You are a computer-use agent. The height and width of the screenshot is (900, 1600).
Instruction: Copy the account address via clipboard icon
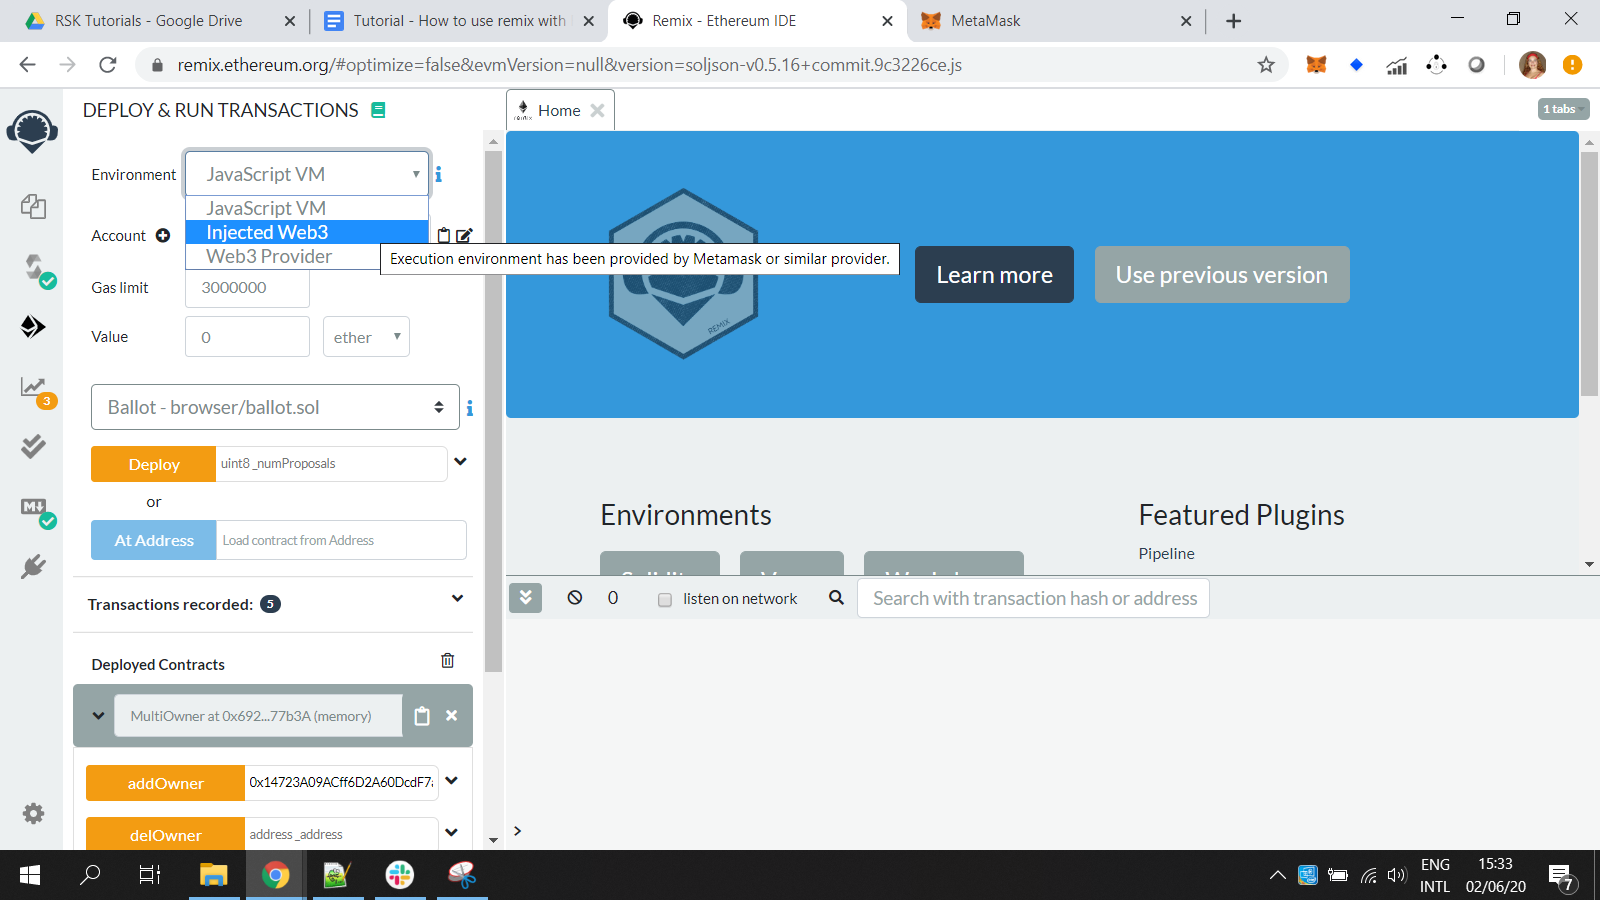444,236
